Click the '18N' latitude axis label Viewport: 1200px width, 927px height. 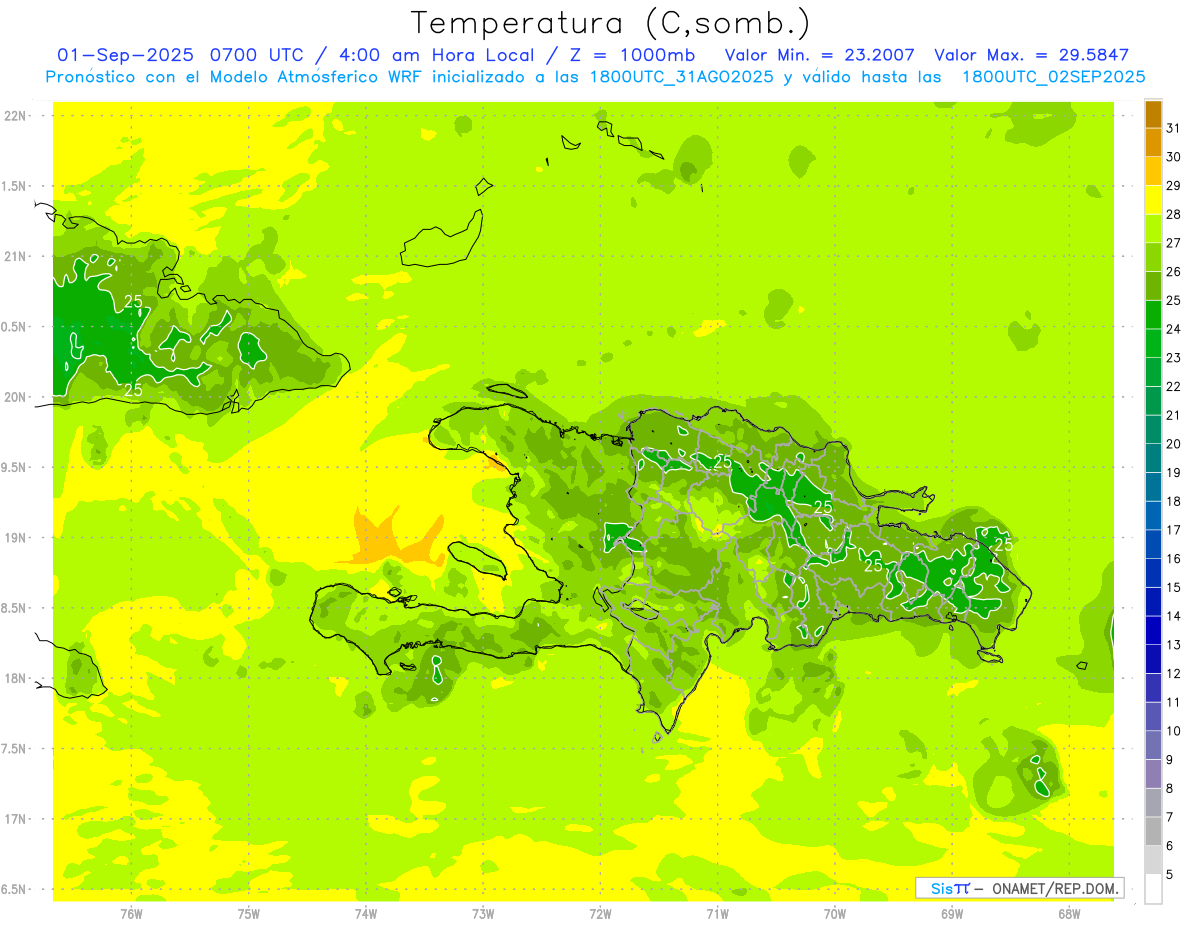coord(16,678)
